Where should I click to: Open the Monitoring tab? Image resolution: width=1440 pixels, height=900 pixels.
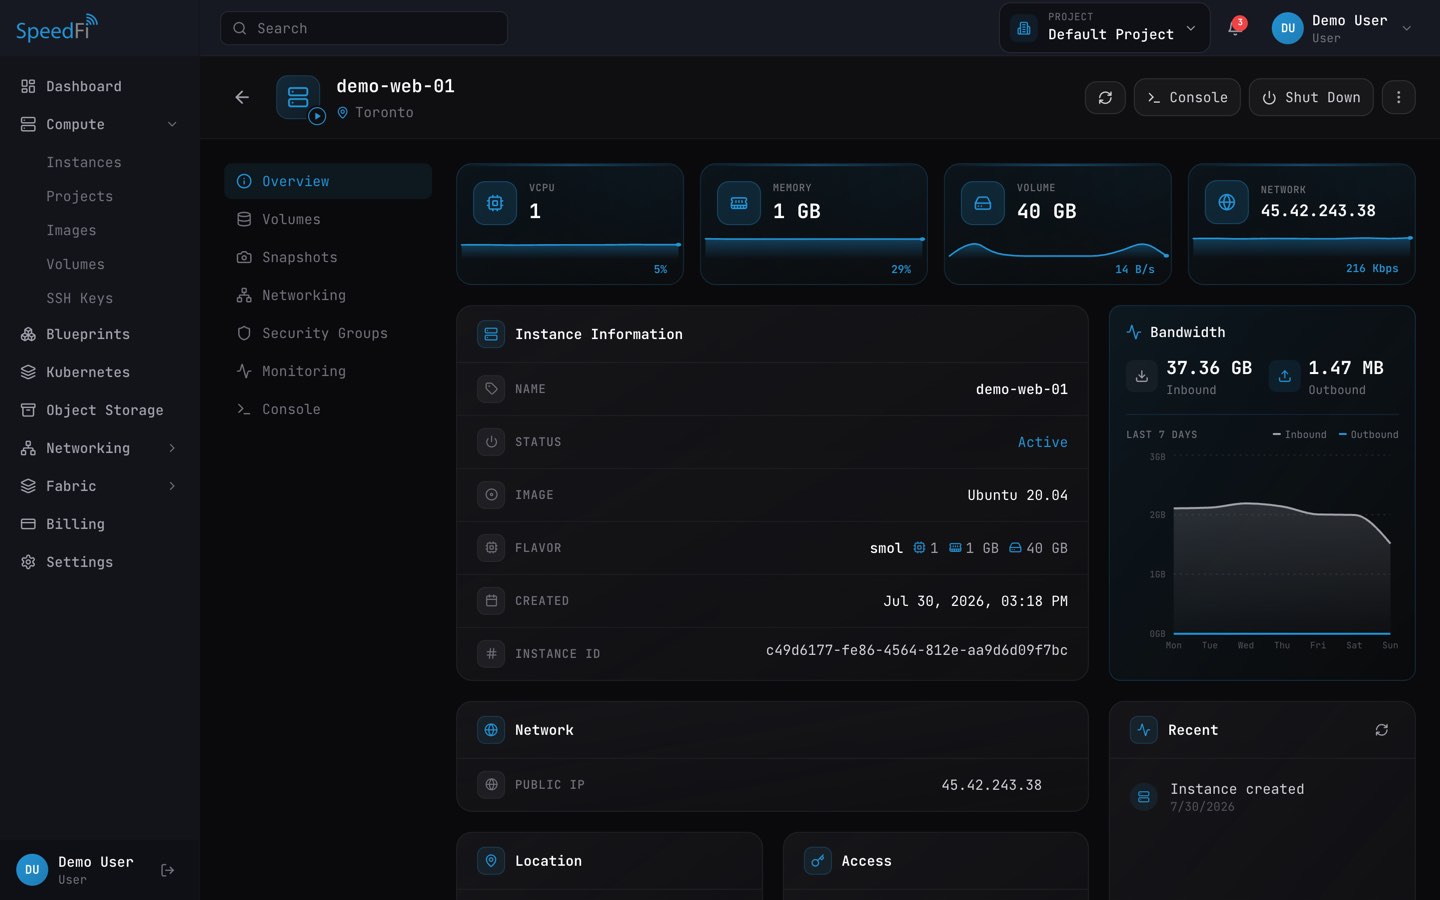pos(328,371)
